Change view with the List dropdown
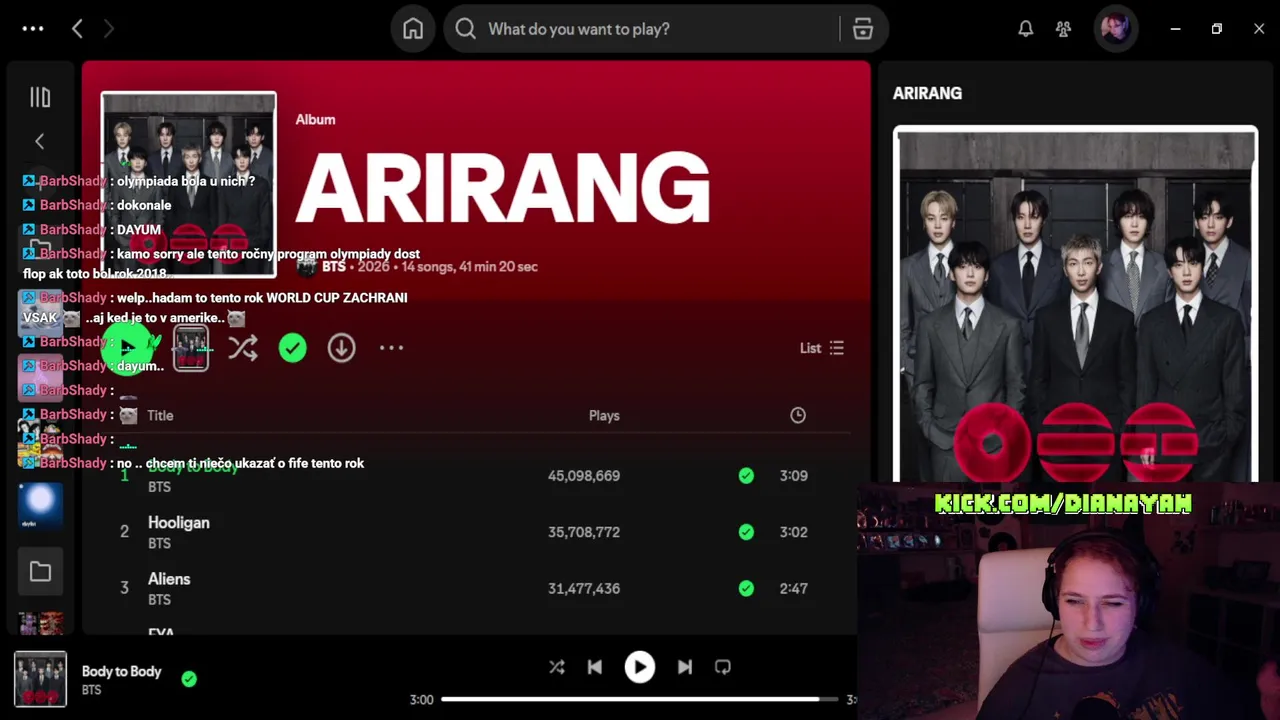This screenshot has height=720, width=1280. (x=822, y=348)
